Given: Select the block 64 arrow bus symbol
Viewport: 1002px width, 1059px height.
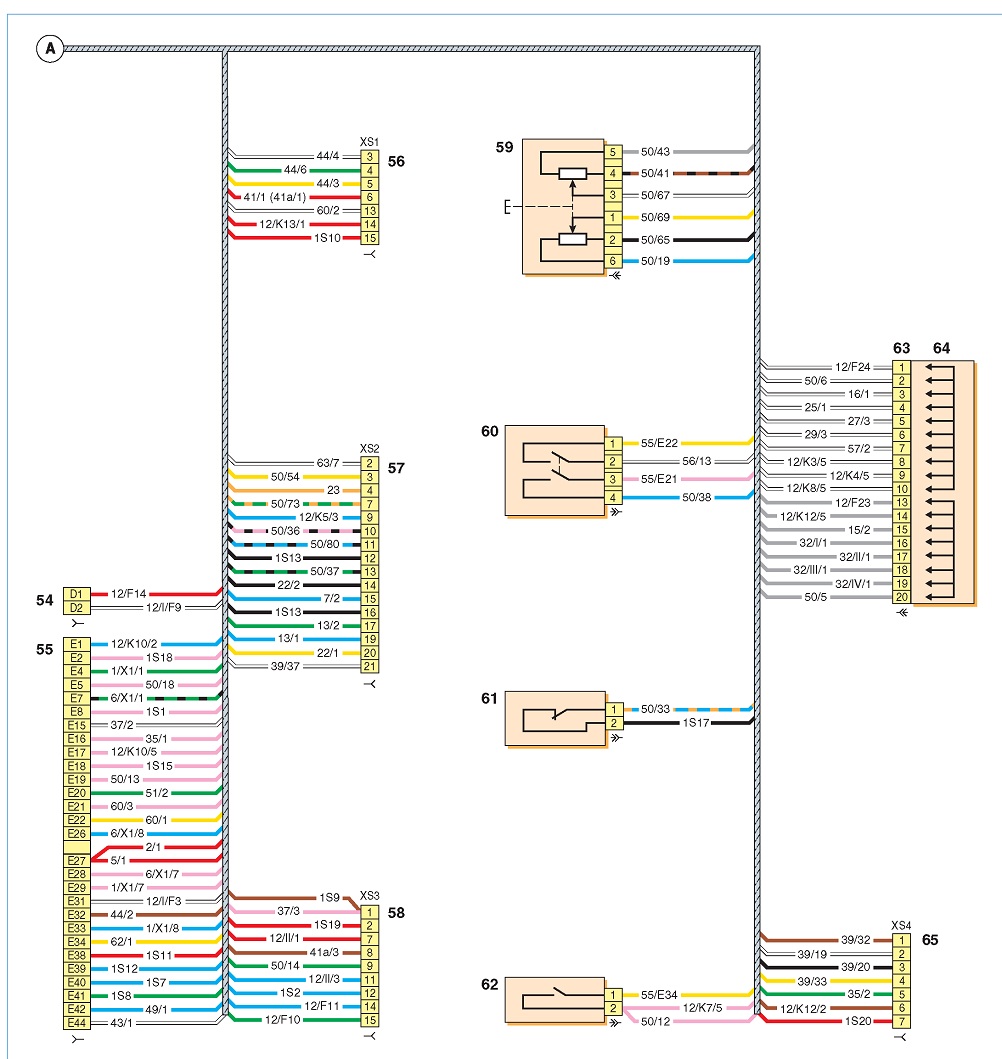Looking at the screenshot, I should click(942, 482).
